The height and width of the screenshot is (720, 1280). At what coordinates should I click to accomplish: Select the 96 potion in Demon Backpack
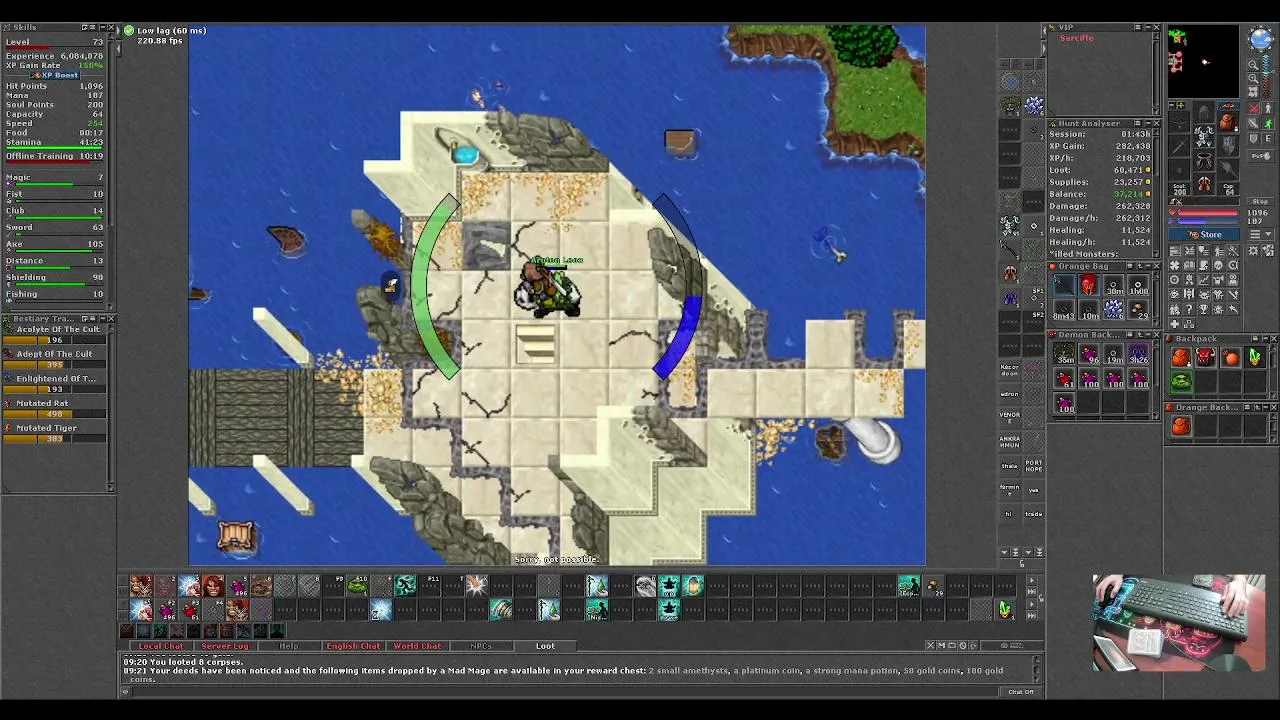pyautogui.click(x=1089, y=355)
